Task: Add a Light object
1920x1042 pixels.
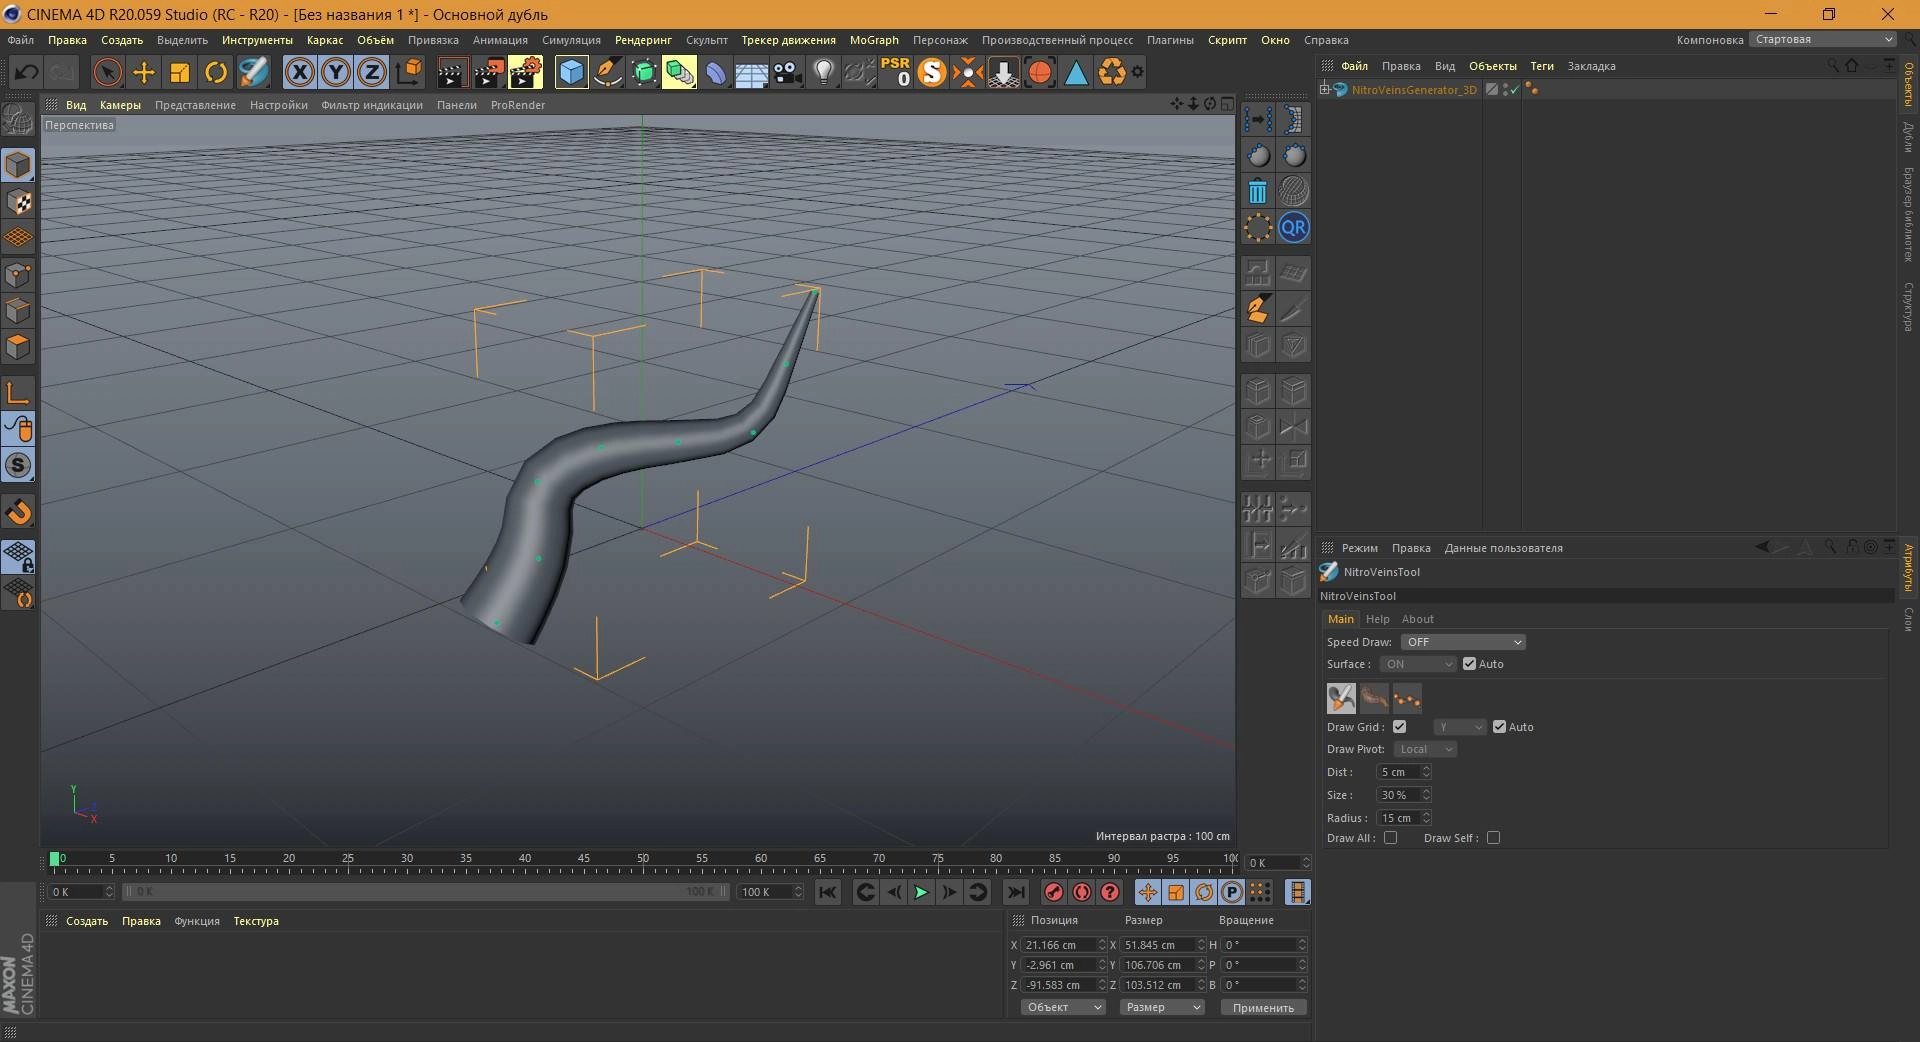Action: (823, 72)
